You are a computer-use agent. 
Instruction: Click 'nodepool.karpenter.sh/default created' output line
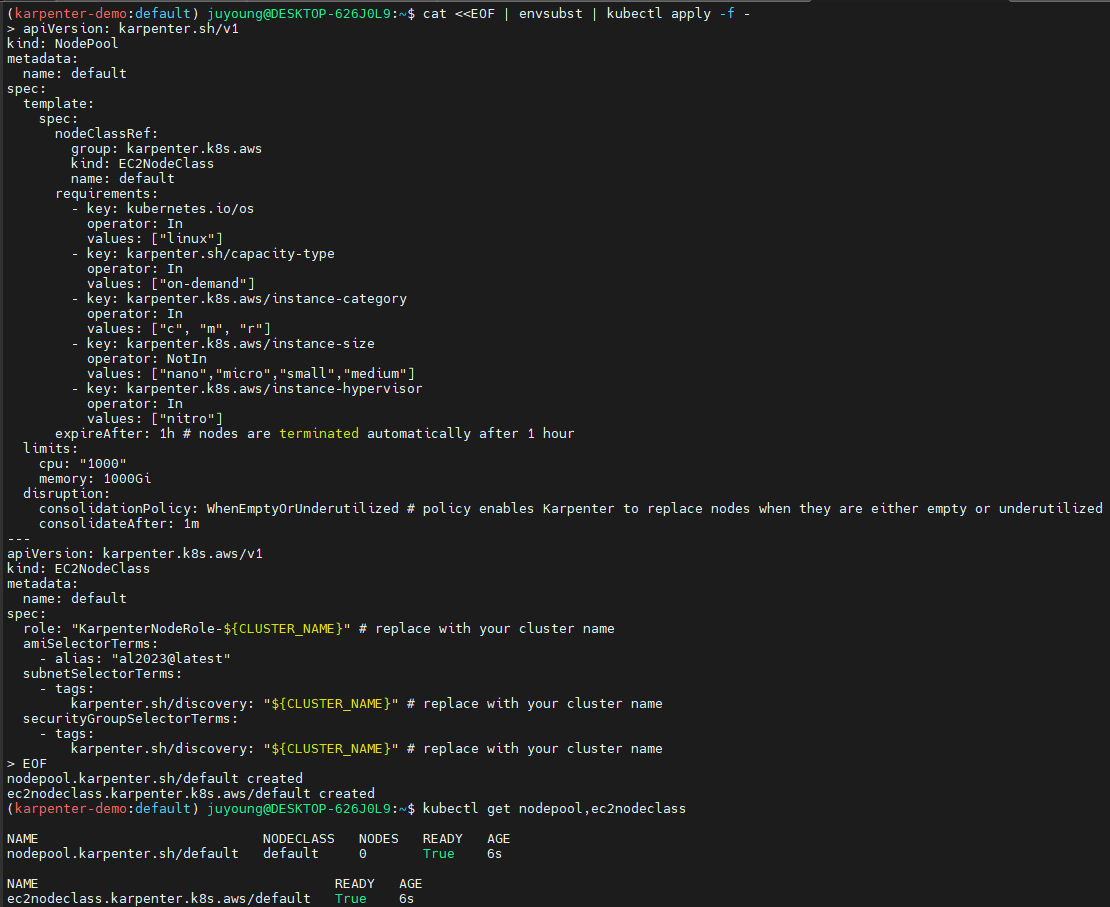click(x=155, y=779)
